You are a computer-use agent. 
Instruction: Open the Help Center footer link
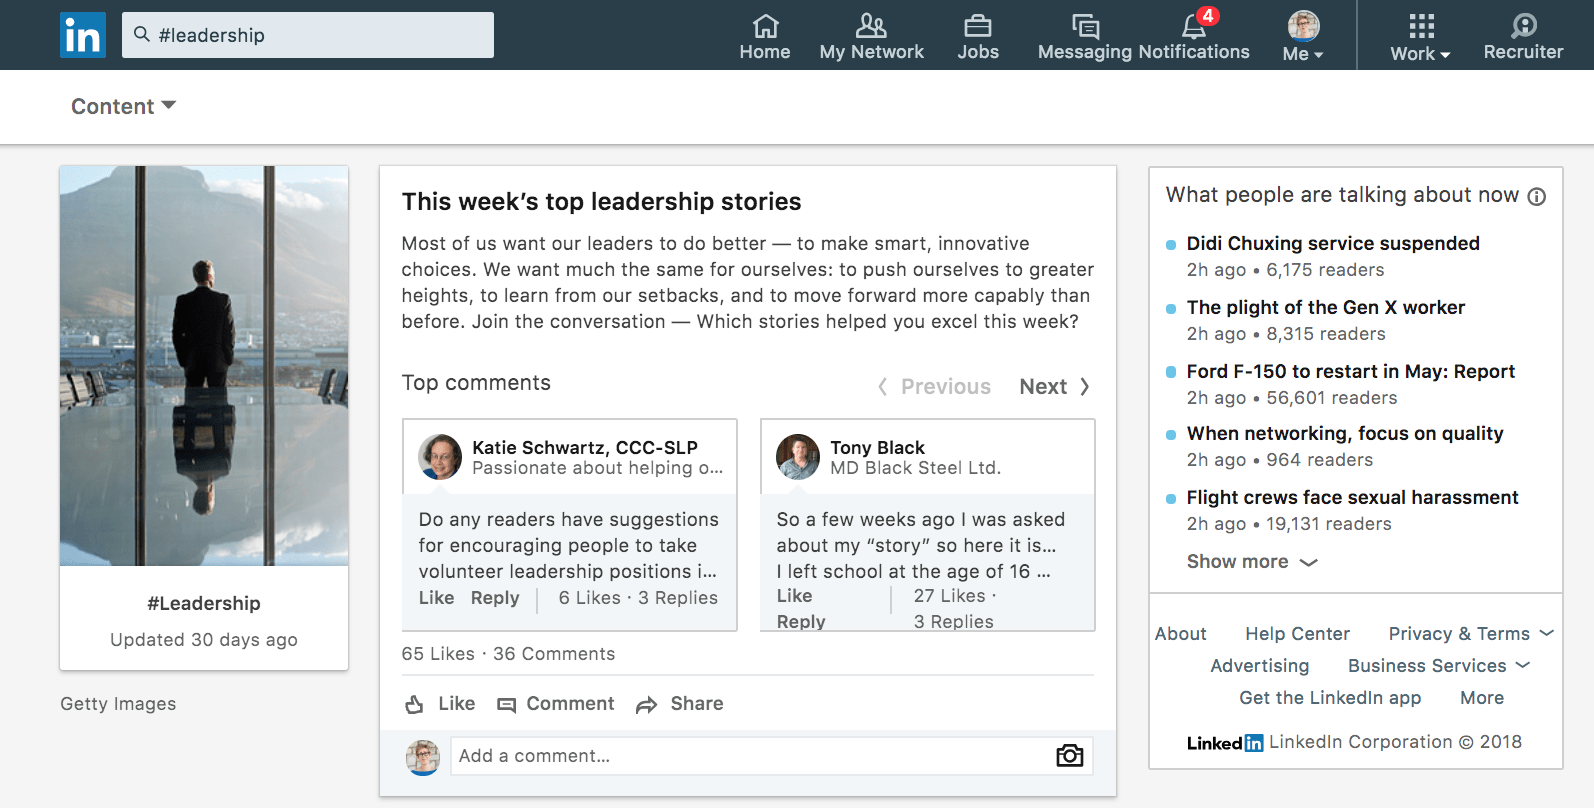pyautogui.click(x=1297, y=634)
